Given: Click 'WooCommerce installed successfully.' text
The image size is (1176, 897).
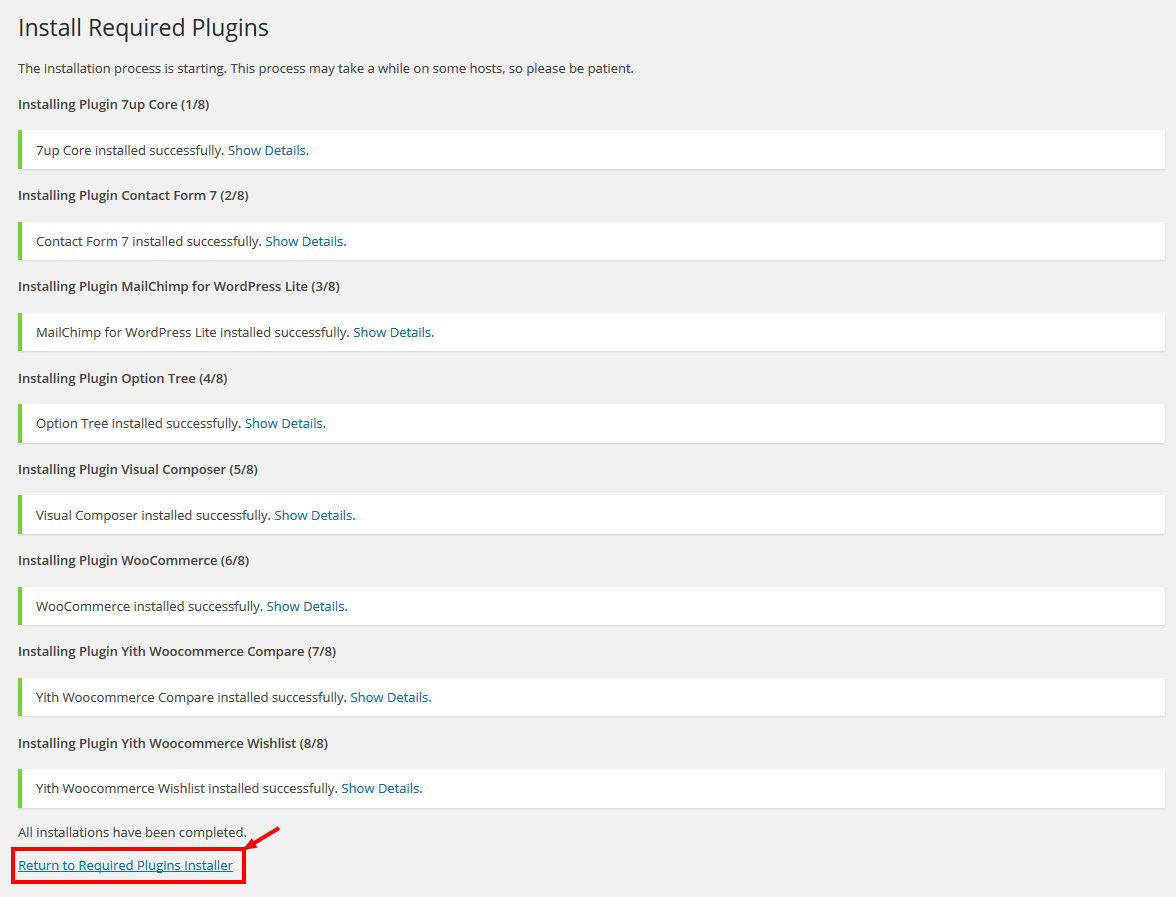Looking at the screenshot, I should click(x=149, y=606).
